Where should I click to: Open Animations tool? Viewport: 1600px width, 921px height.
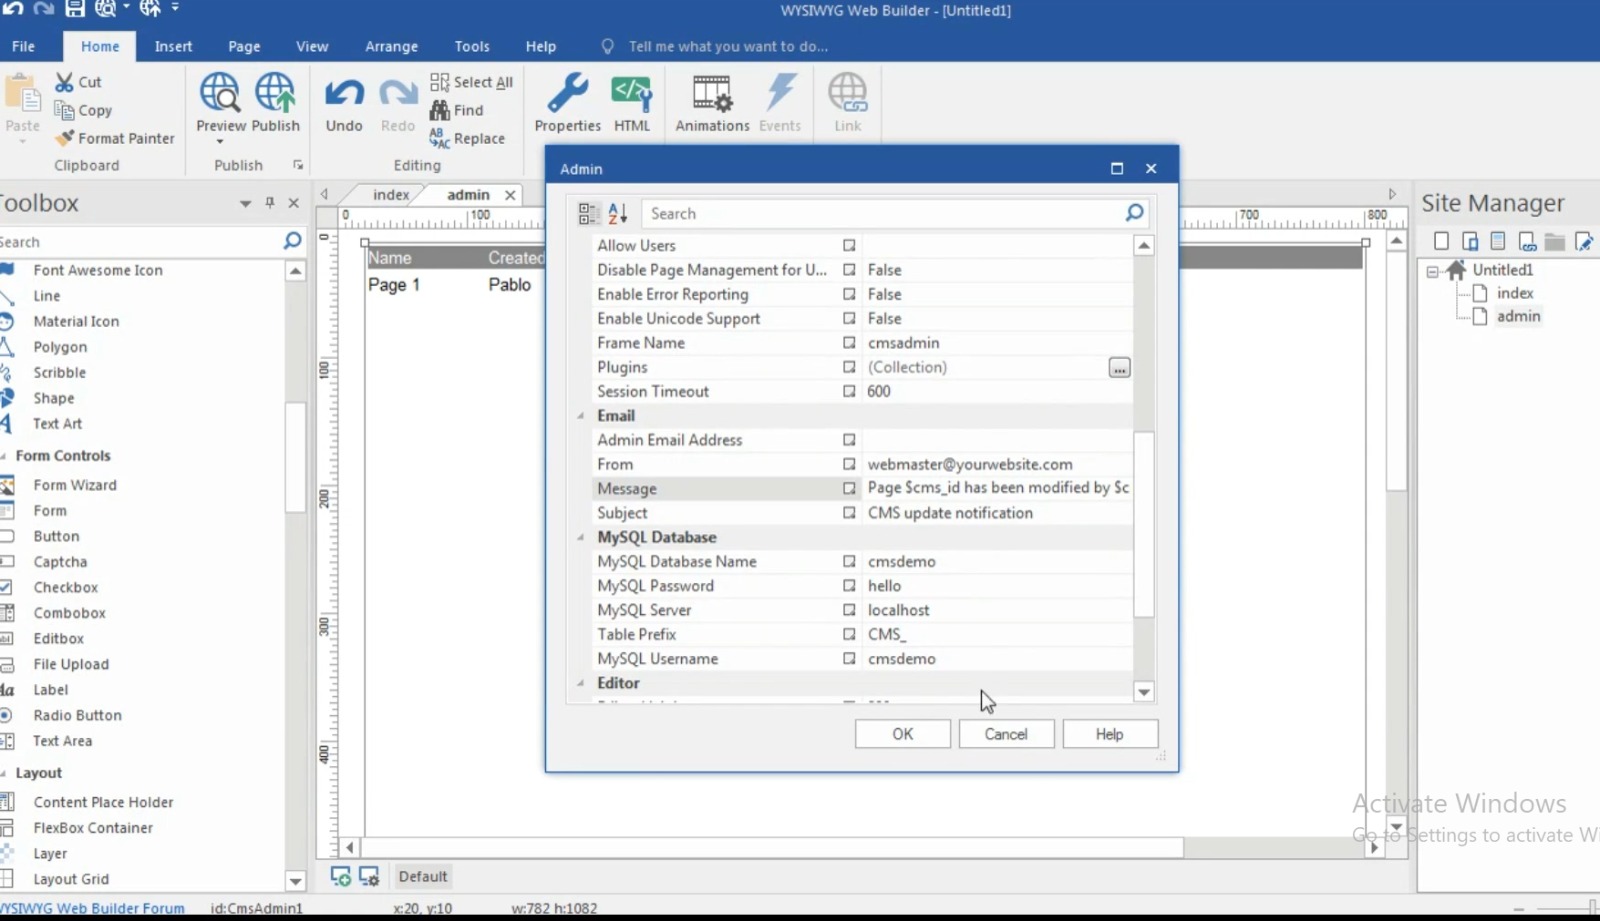pos(712,93)
